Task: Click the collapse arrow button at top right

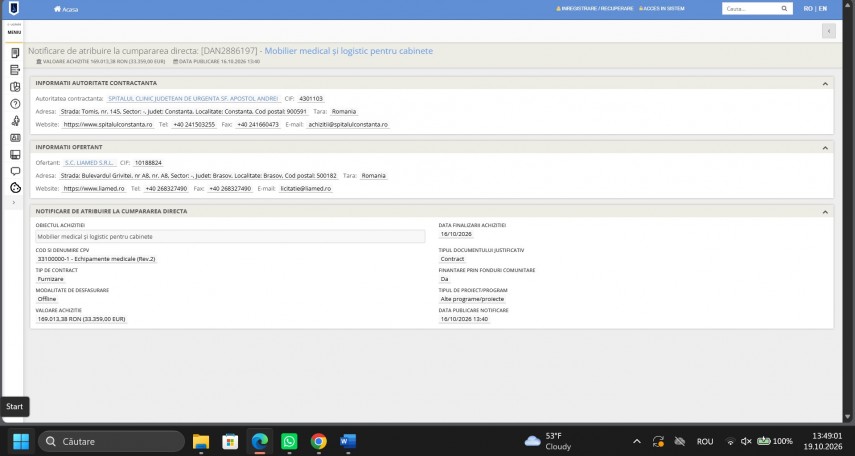Action: pos(828,31)
